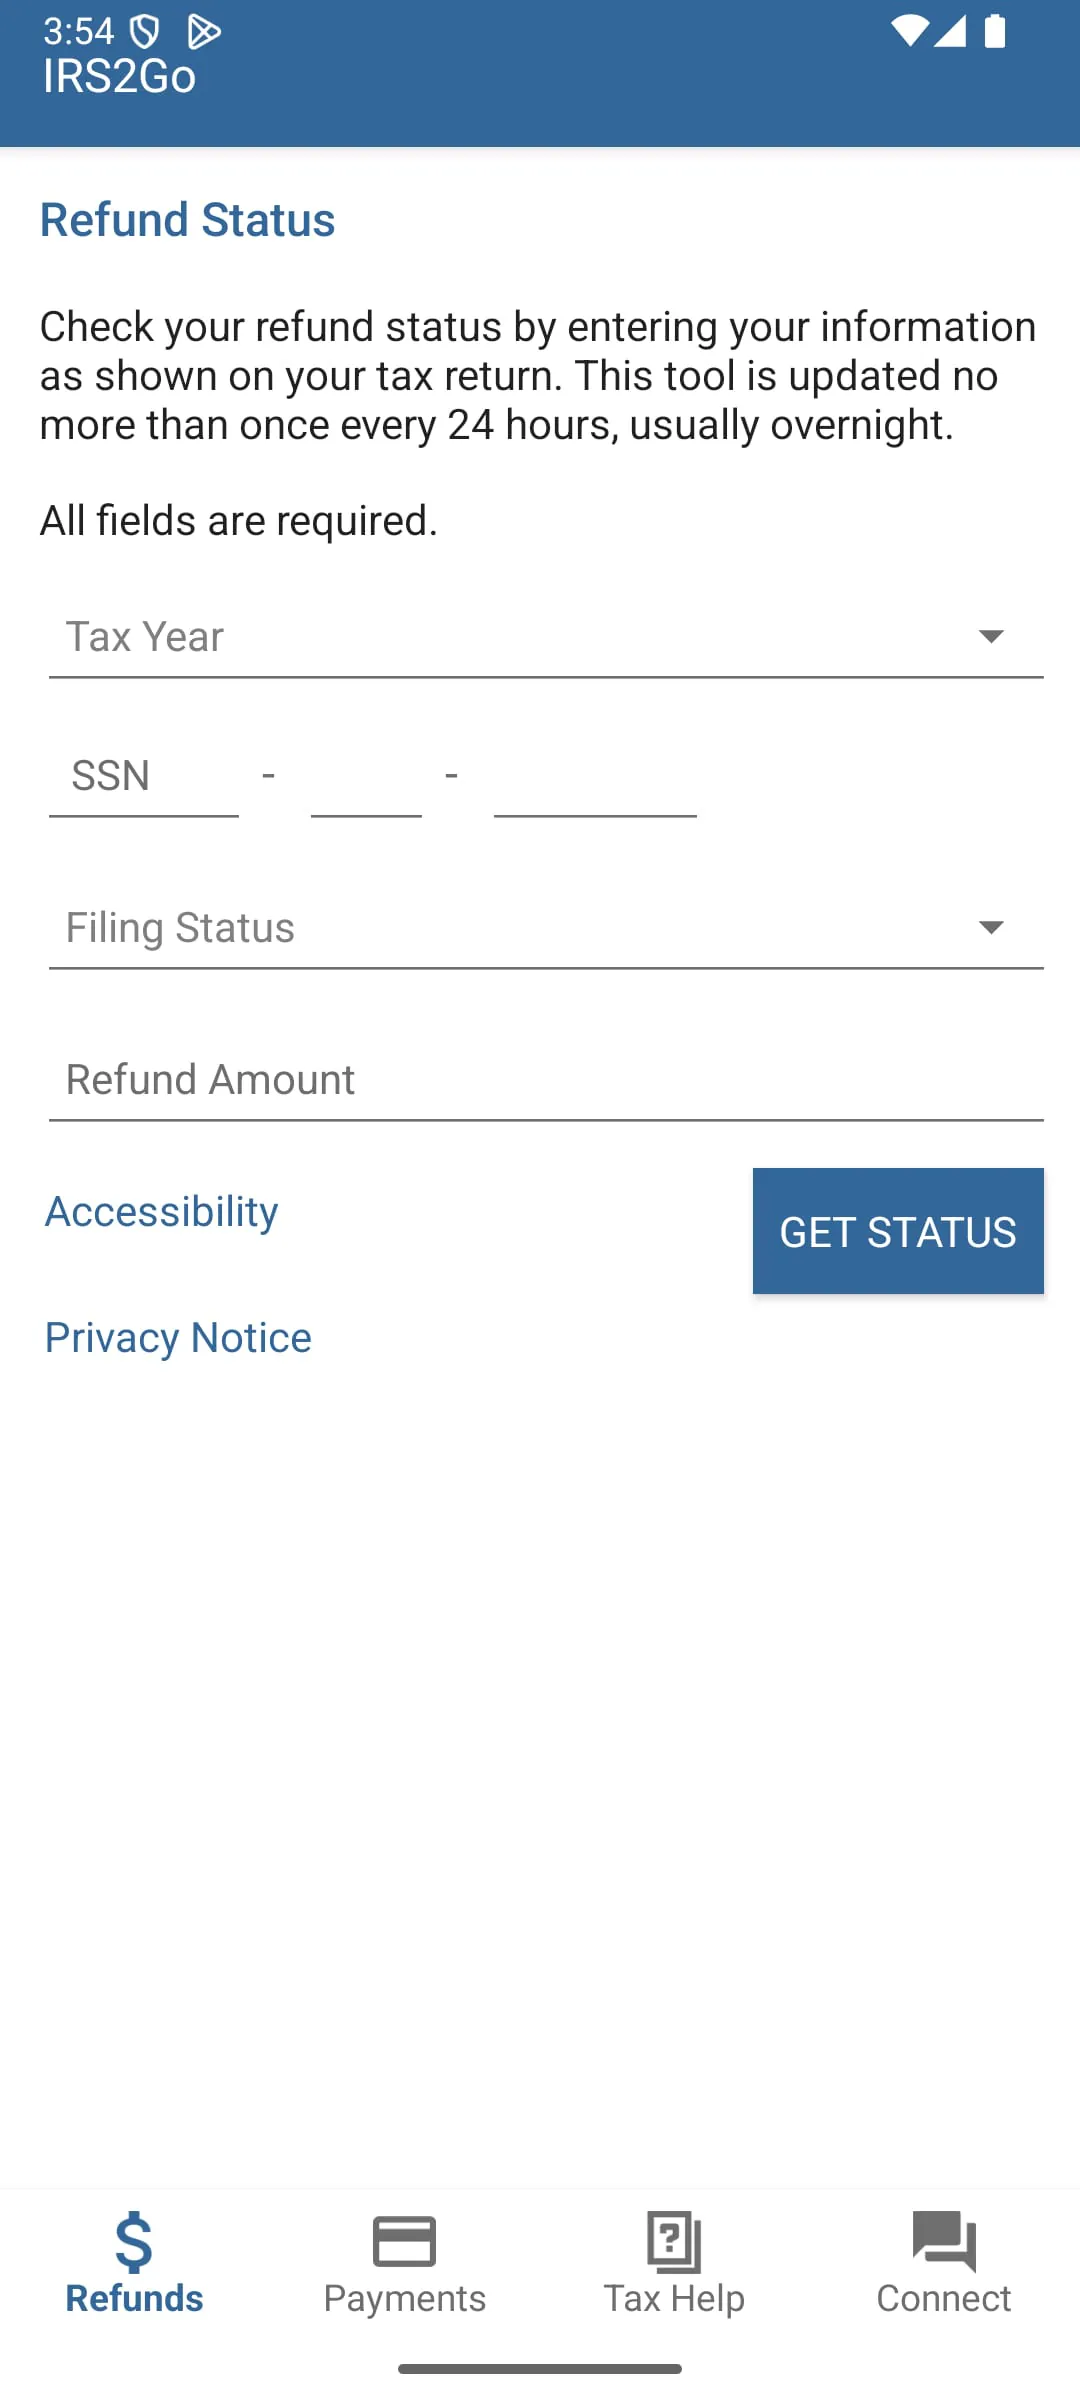The width and height of the screenshot is (1080, 2400).
Task: Open the Tax Year selection field
Action: tap(500, 638)
